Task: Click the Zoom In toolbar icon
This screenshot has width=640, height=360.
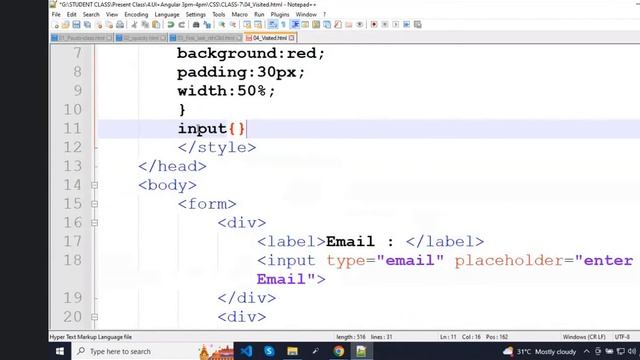Action: click(222, 24)
